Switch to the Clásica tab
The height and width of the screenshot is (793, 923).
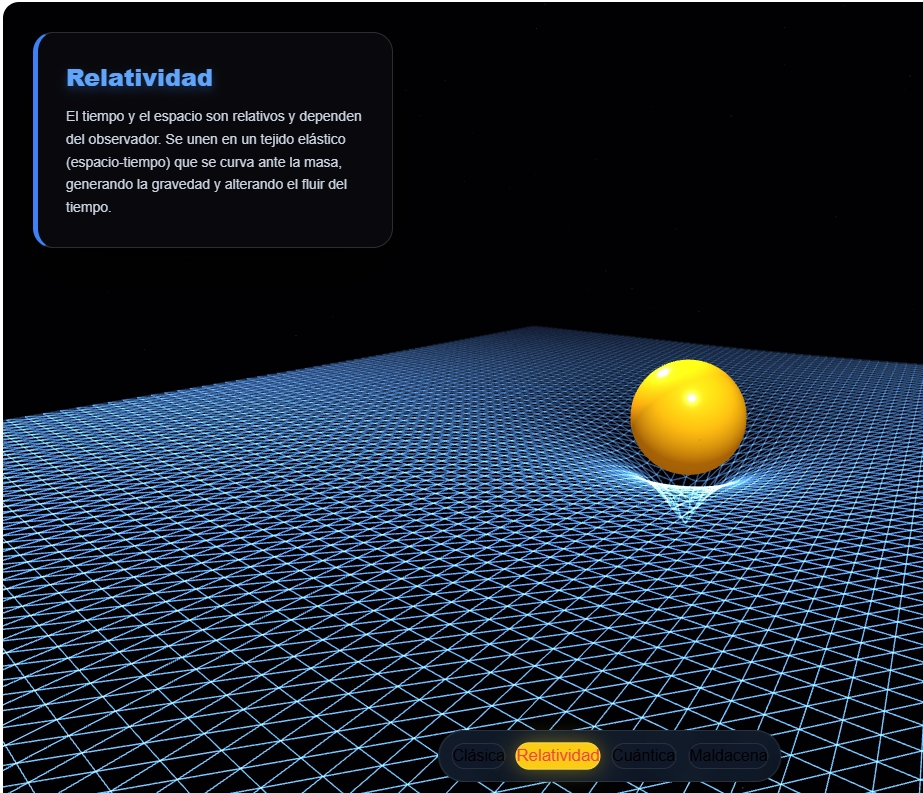478,756
